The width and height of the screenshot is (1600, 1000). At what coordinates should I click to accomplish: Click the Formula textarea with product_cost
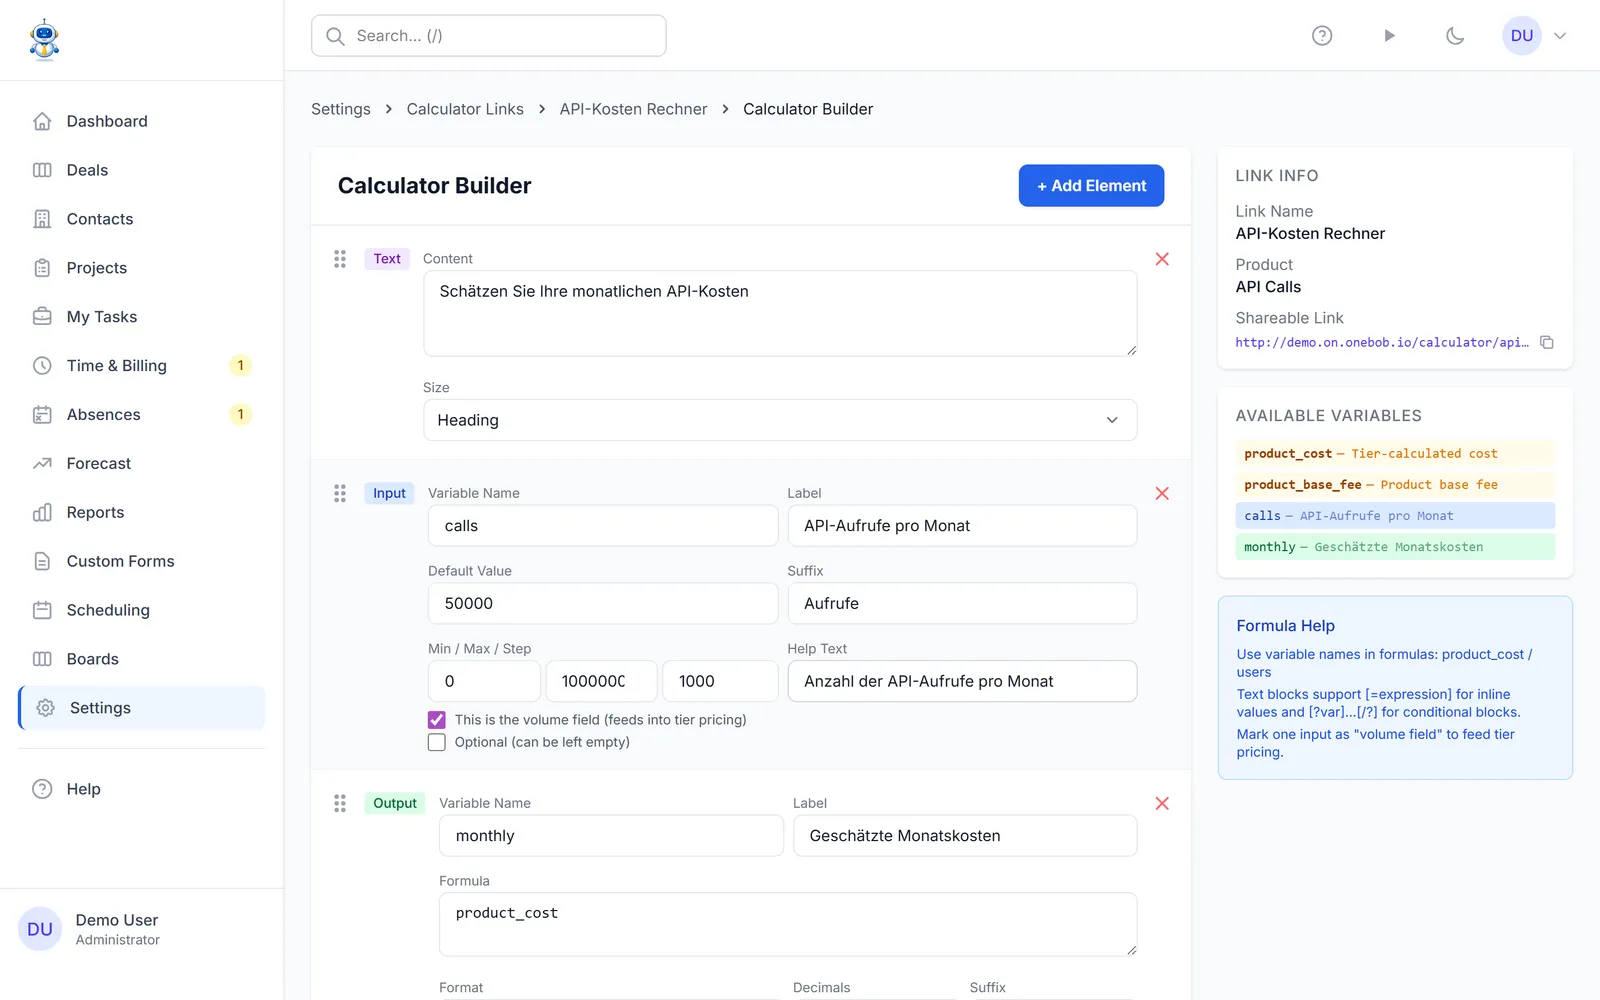point(788,924)
